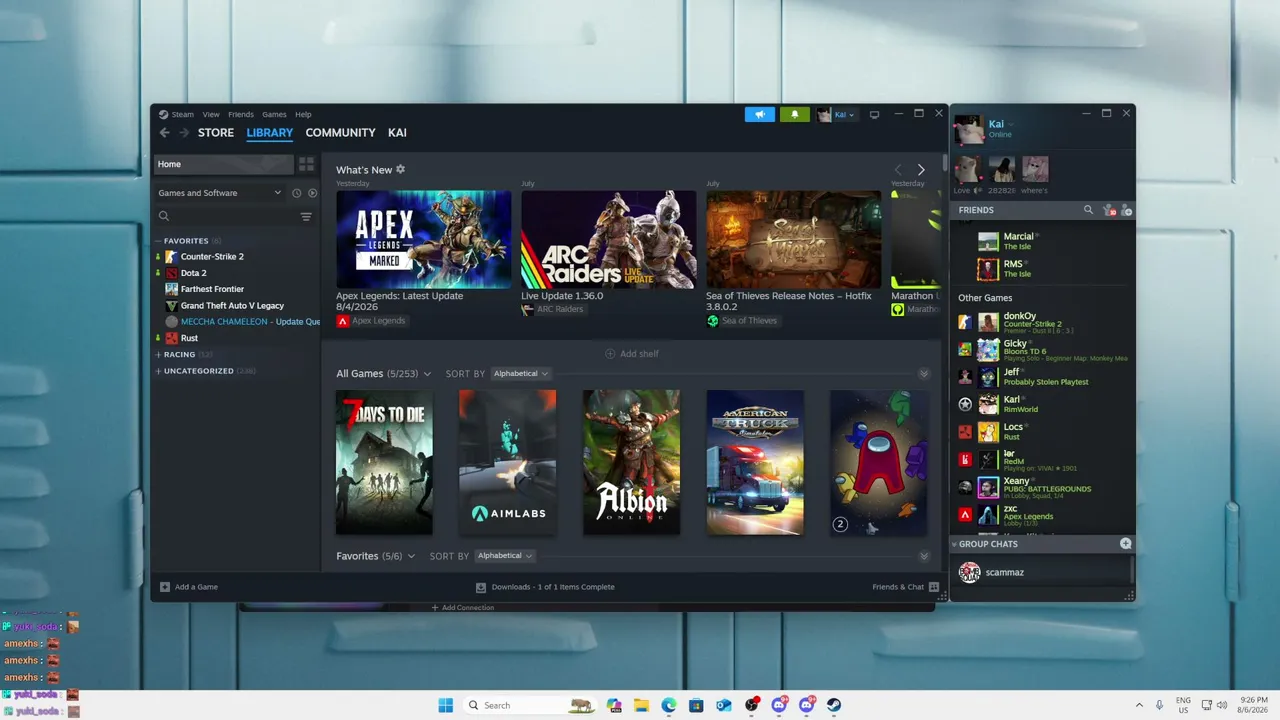Open the green notifications bell
The image size is (1280, 720).
click(795, 114)
